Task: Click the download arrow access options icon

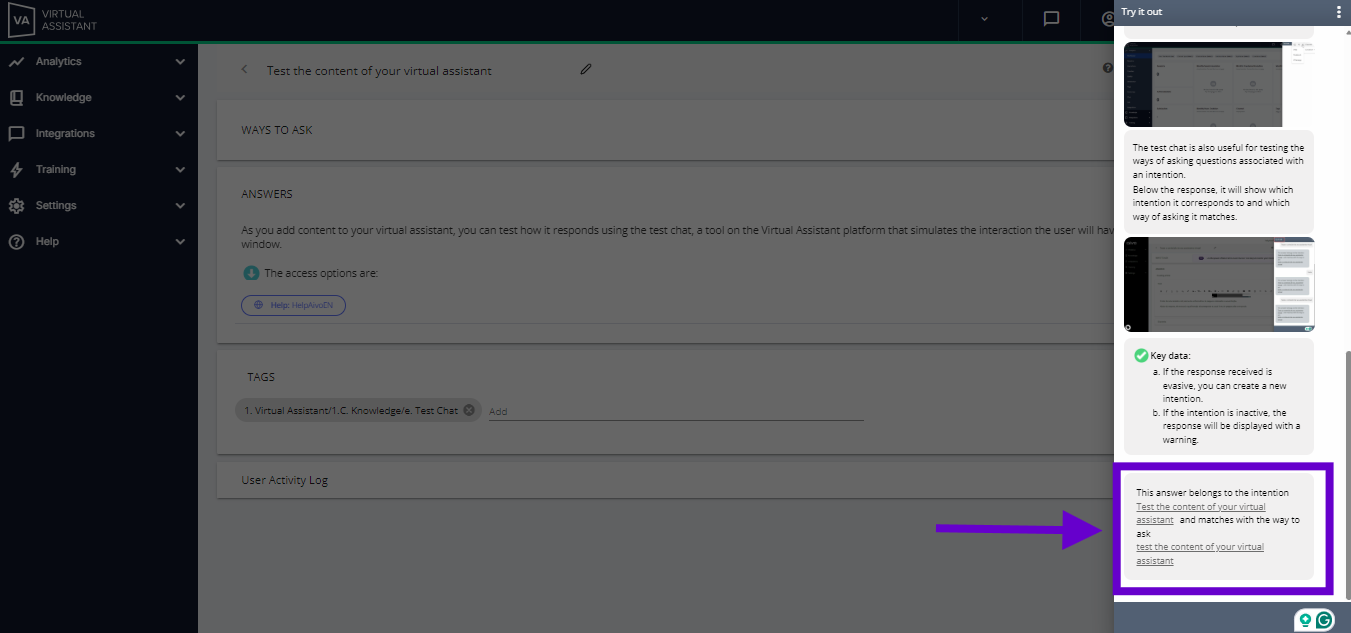Action: [251, 273]
